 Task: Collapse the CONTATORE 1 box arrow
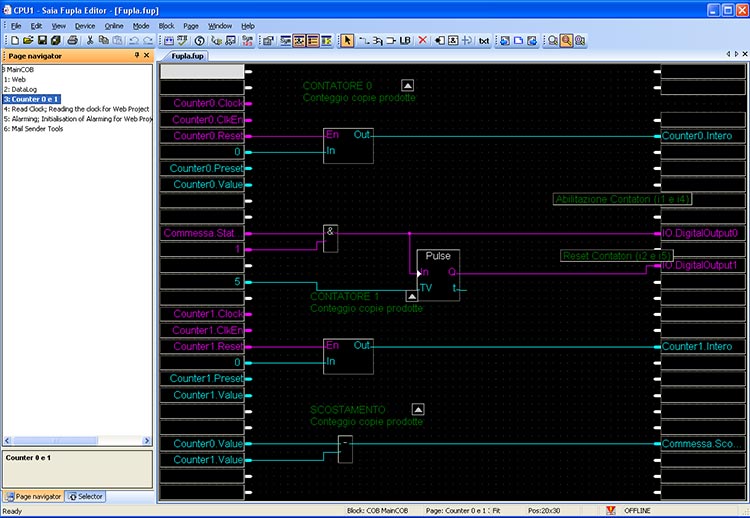412,297
